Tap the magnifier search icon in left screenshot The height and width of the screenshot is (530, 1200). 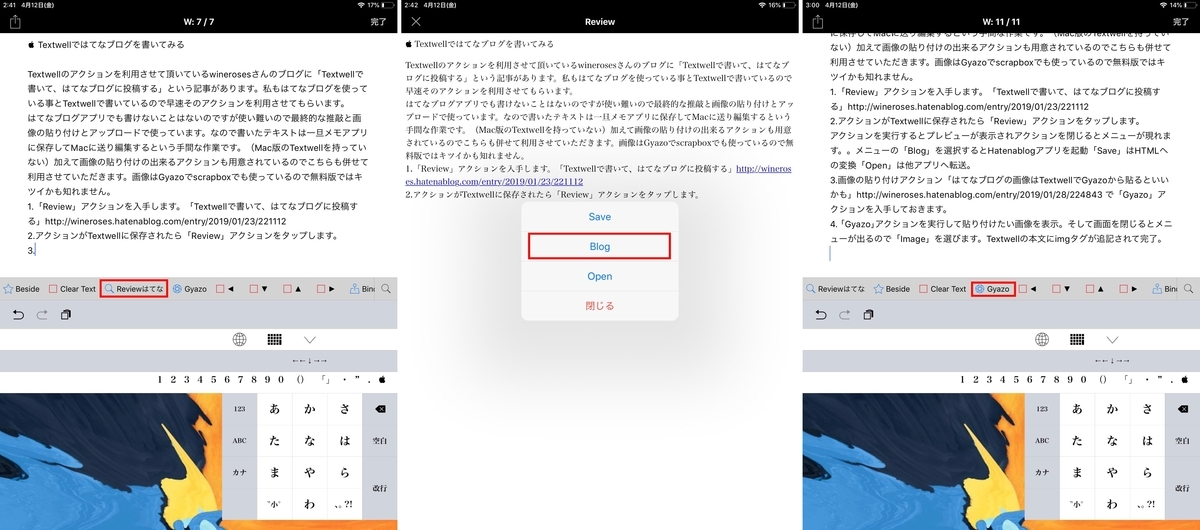point(386,288)
